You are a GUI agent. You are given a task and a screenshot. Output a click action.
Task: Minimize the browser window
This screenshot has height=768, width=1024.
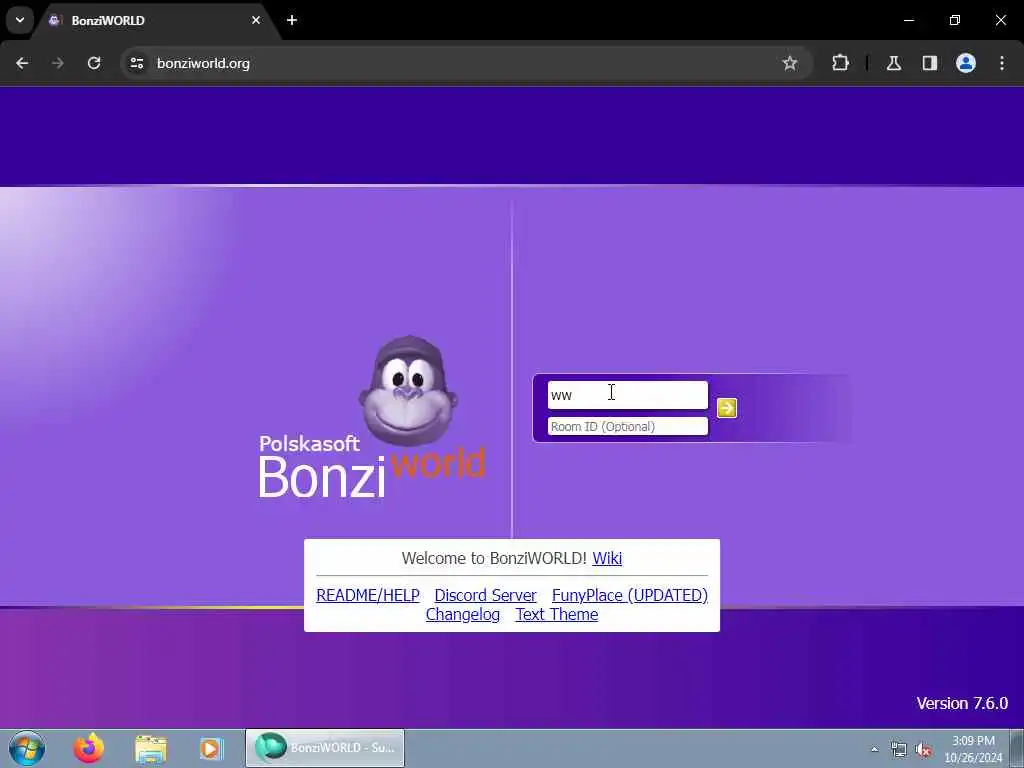pyautogui.click(x=908, y=20)
